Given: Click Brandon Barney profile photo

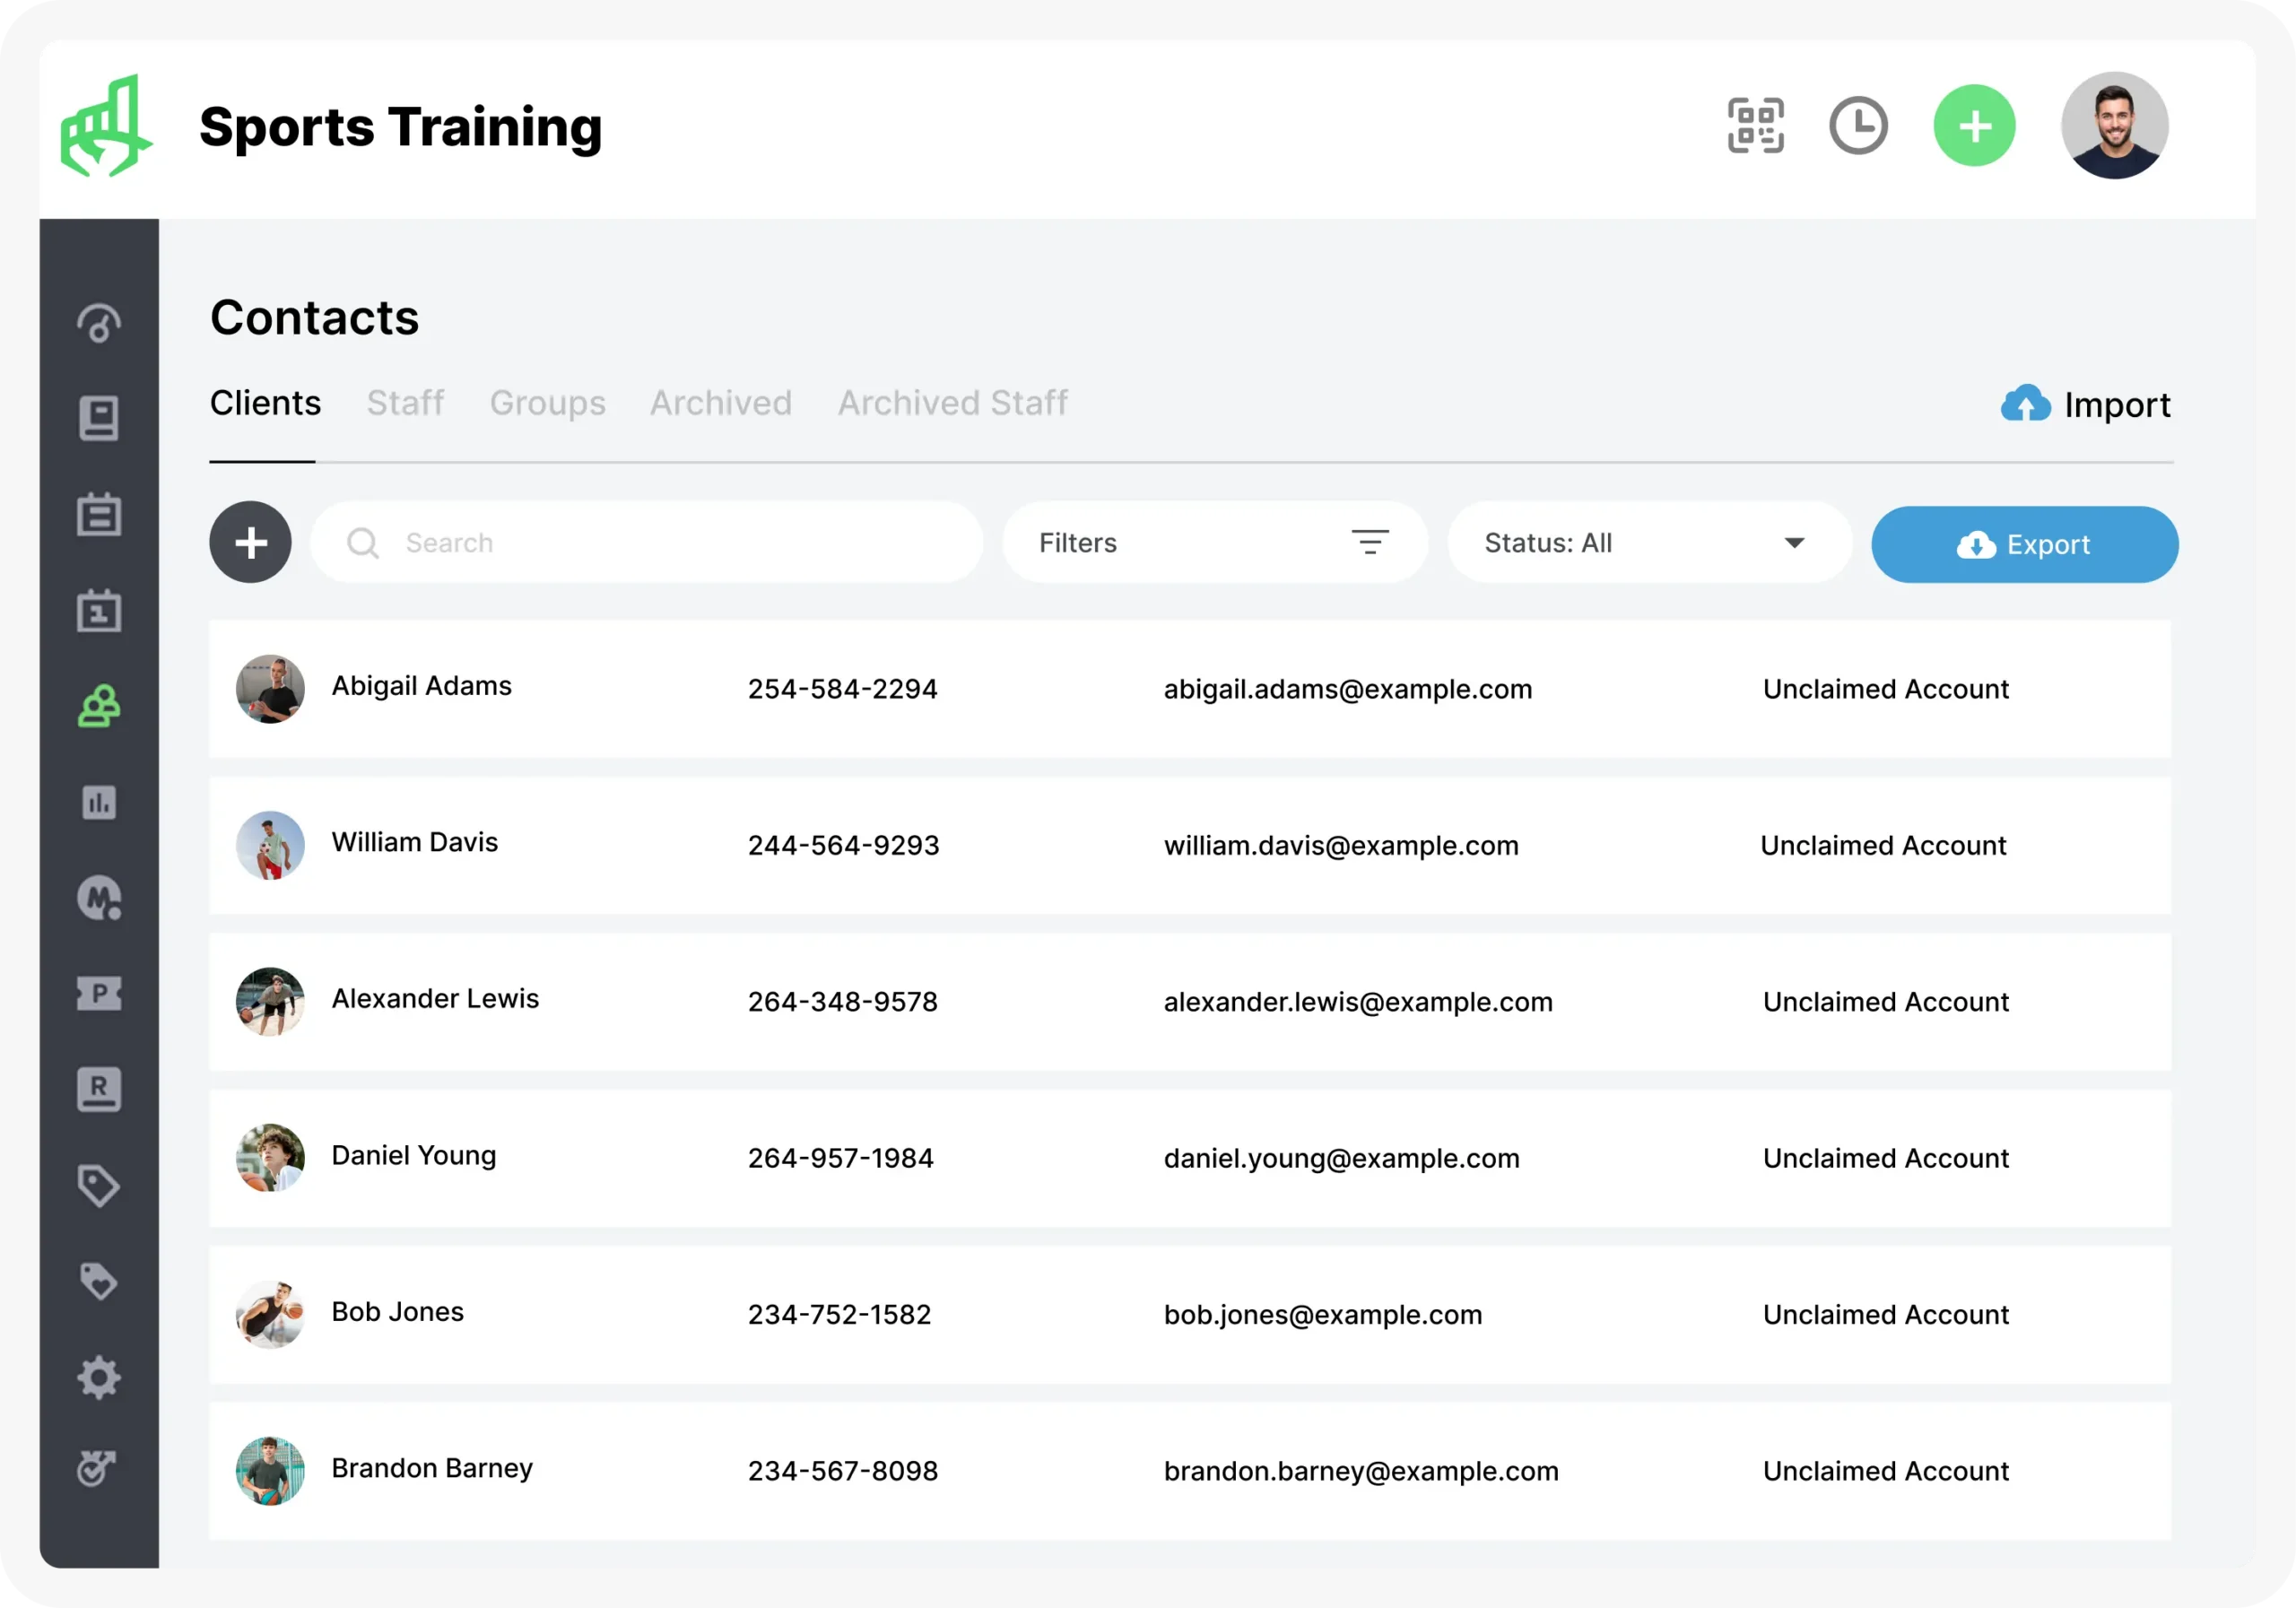Looking at the screenshot, I should 270,1471.
